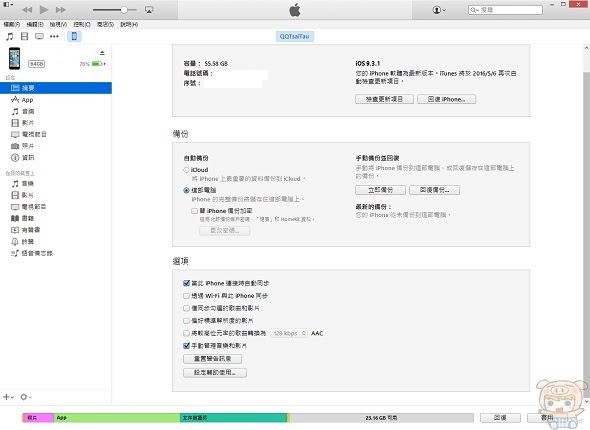The height and width of the screenshot is (430, 590).
Task: Click the teal 文件與資料 Documents storage segment
Action: pyautogui.click(x=233, y=418)
